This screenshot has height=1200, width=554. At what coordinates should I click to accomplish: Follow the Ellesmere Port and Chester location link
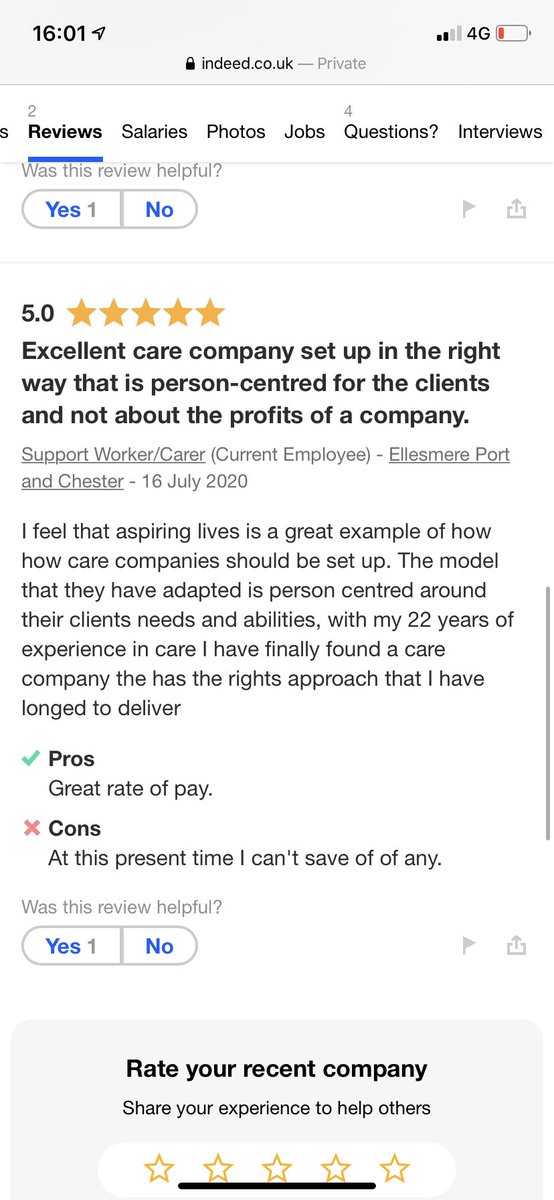point(265,467)
